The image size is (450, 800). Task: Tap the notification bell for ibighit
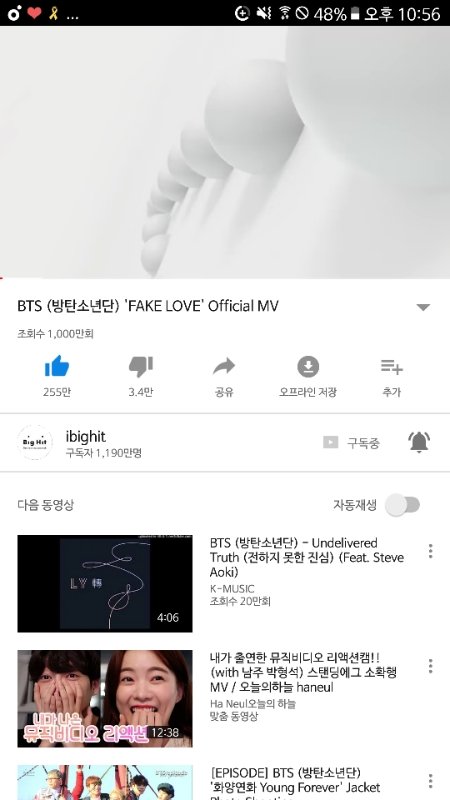[419, 442]
